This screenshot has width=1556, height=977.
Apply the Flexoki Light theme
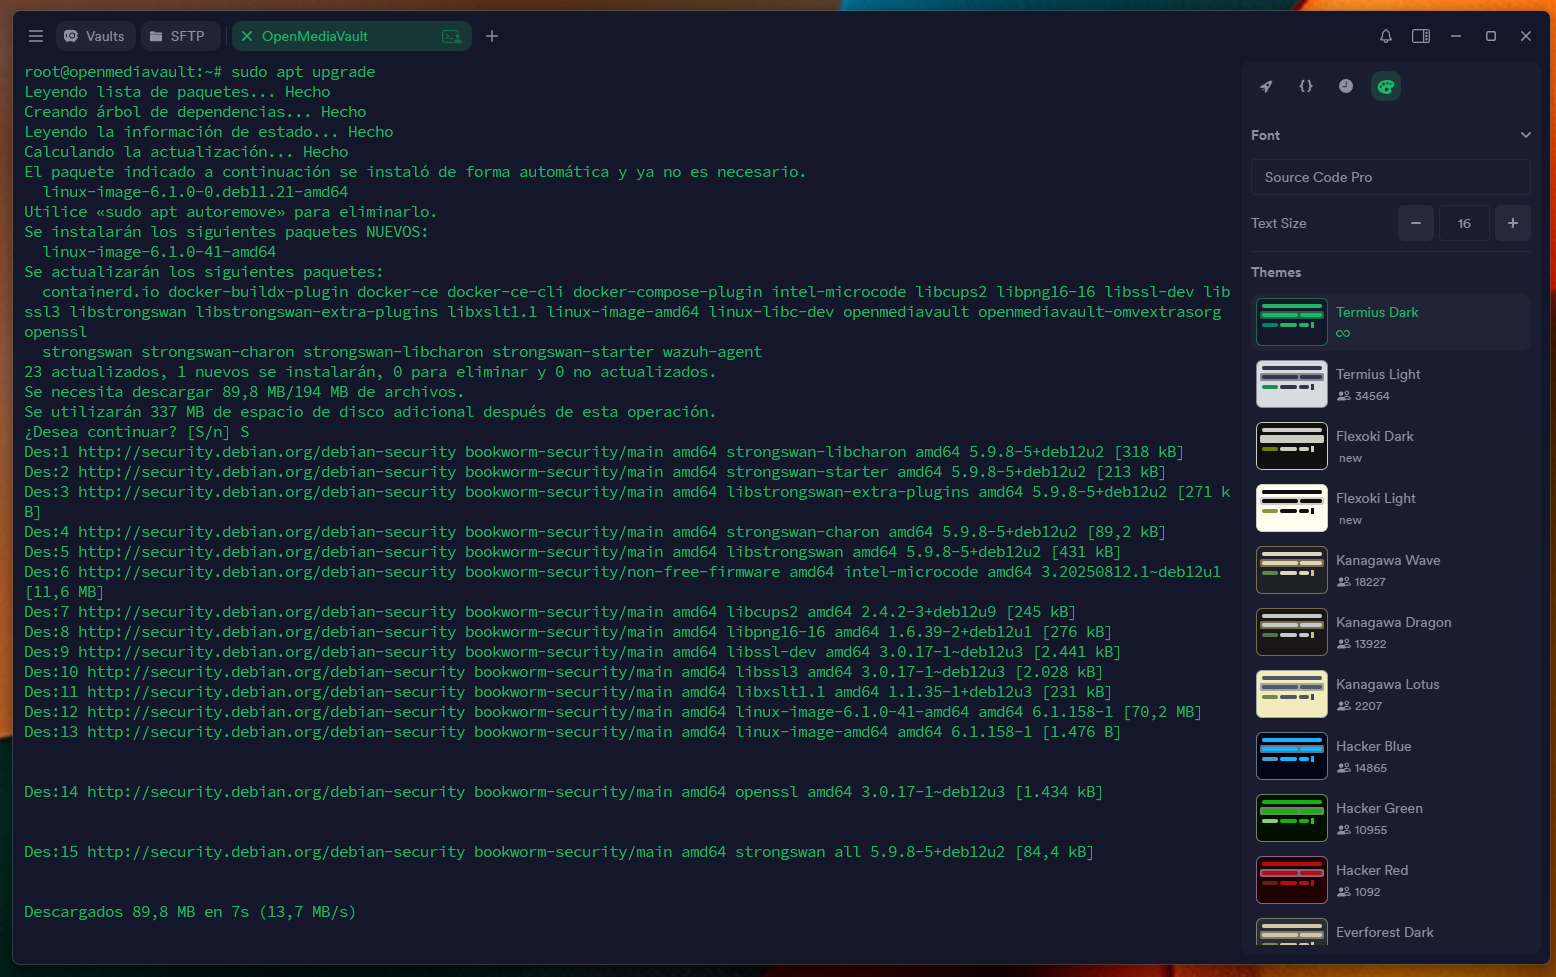point(1390,507)
